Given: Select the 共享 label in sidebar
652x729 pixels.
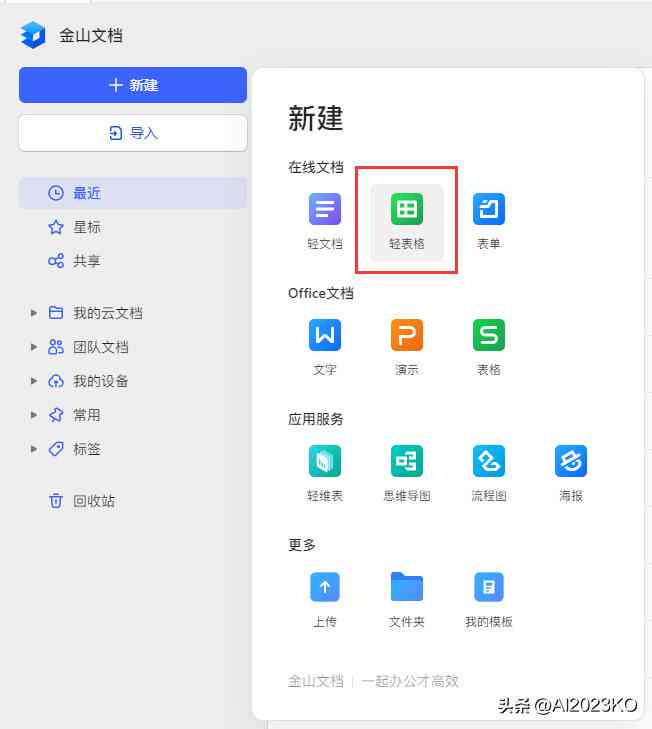Looking at the screenshot, I should pos(86,261).
